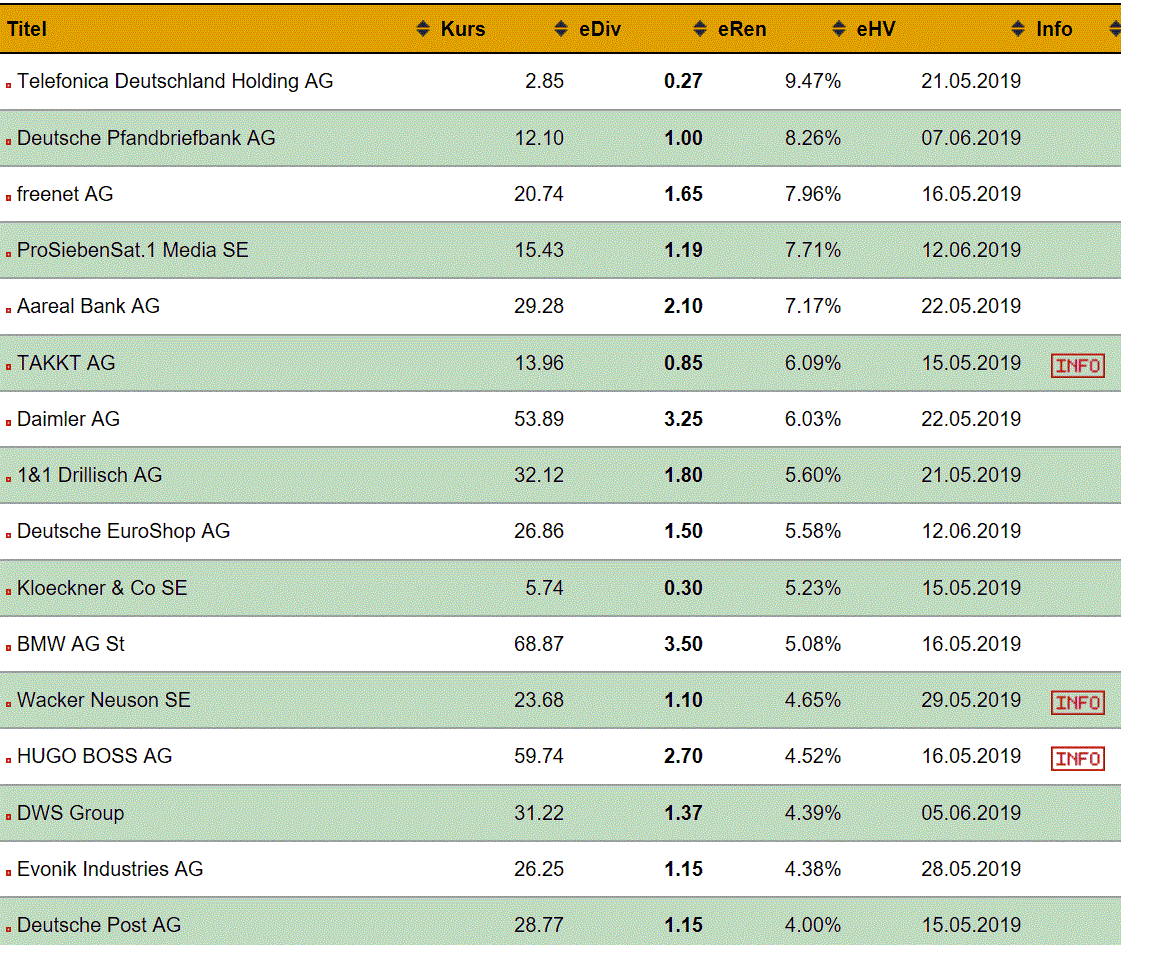Select date 28.05.2019
1162x967 pixels.
pyautogui.click(x=971, y=868)
